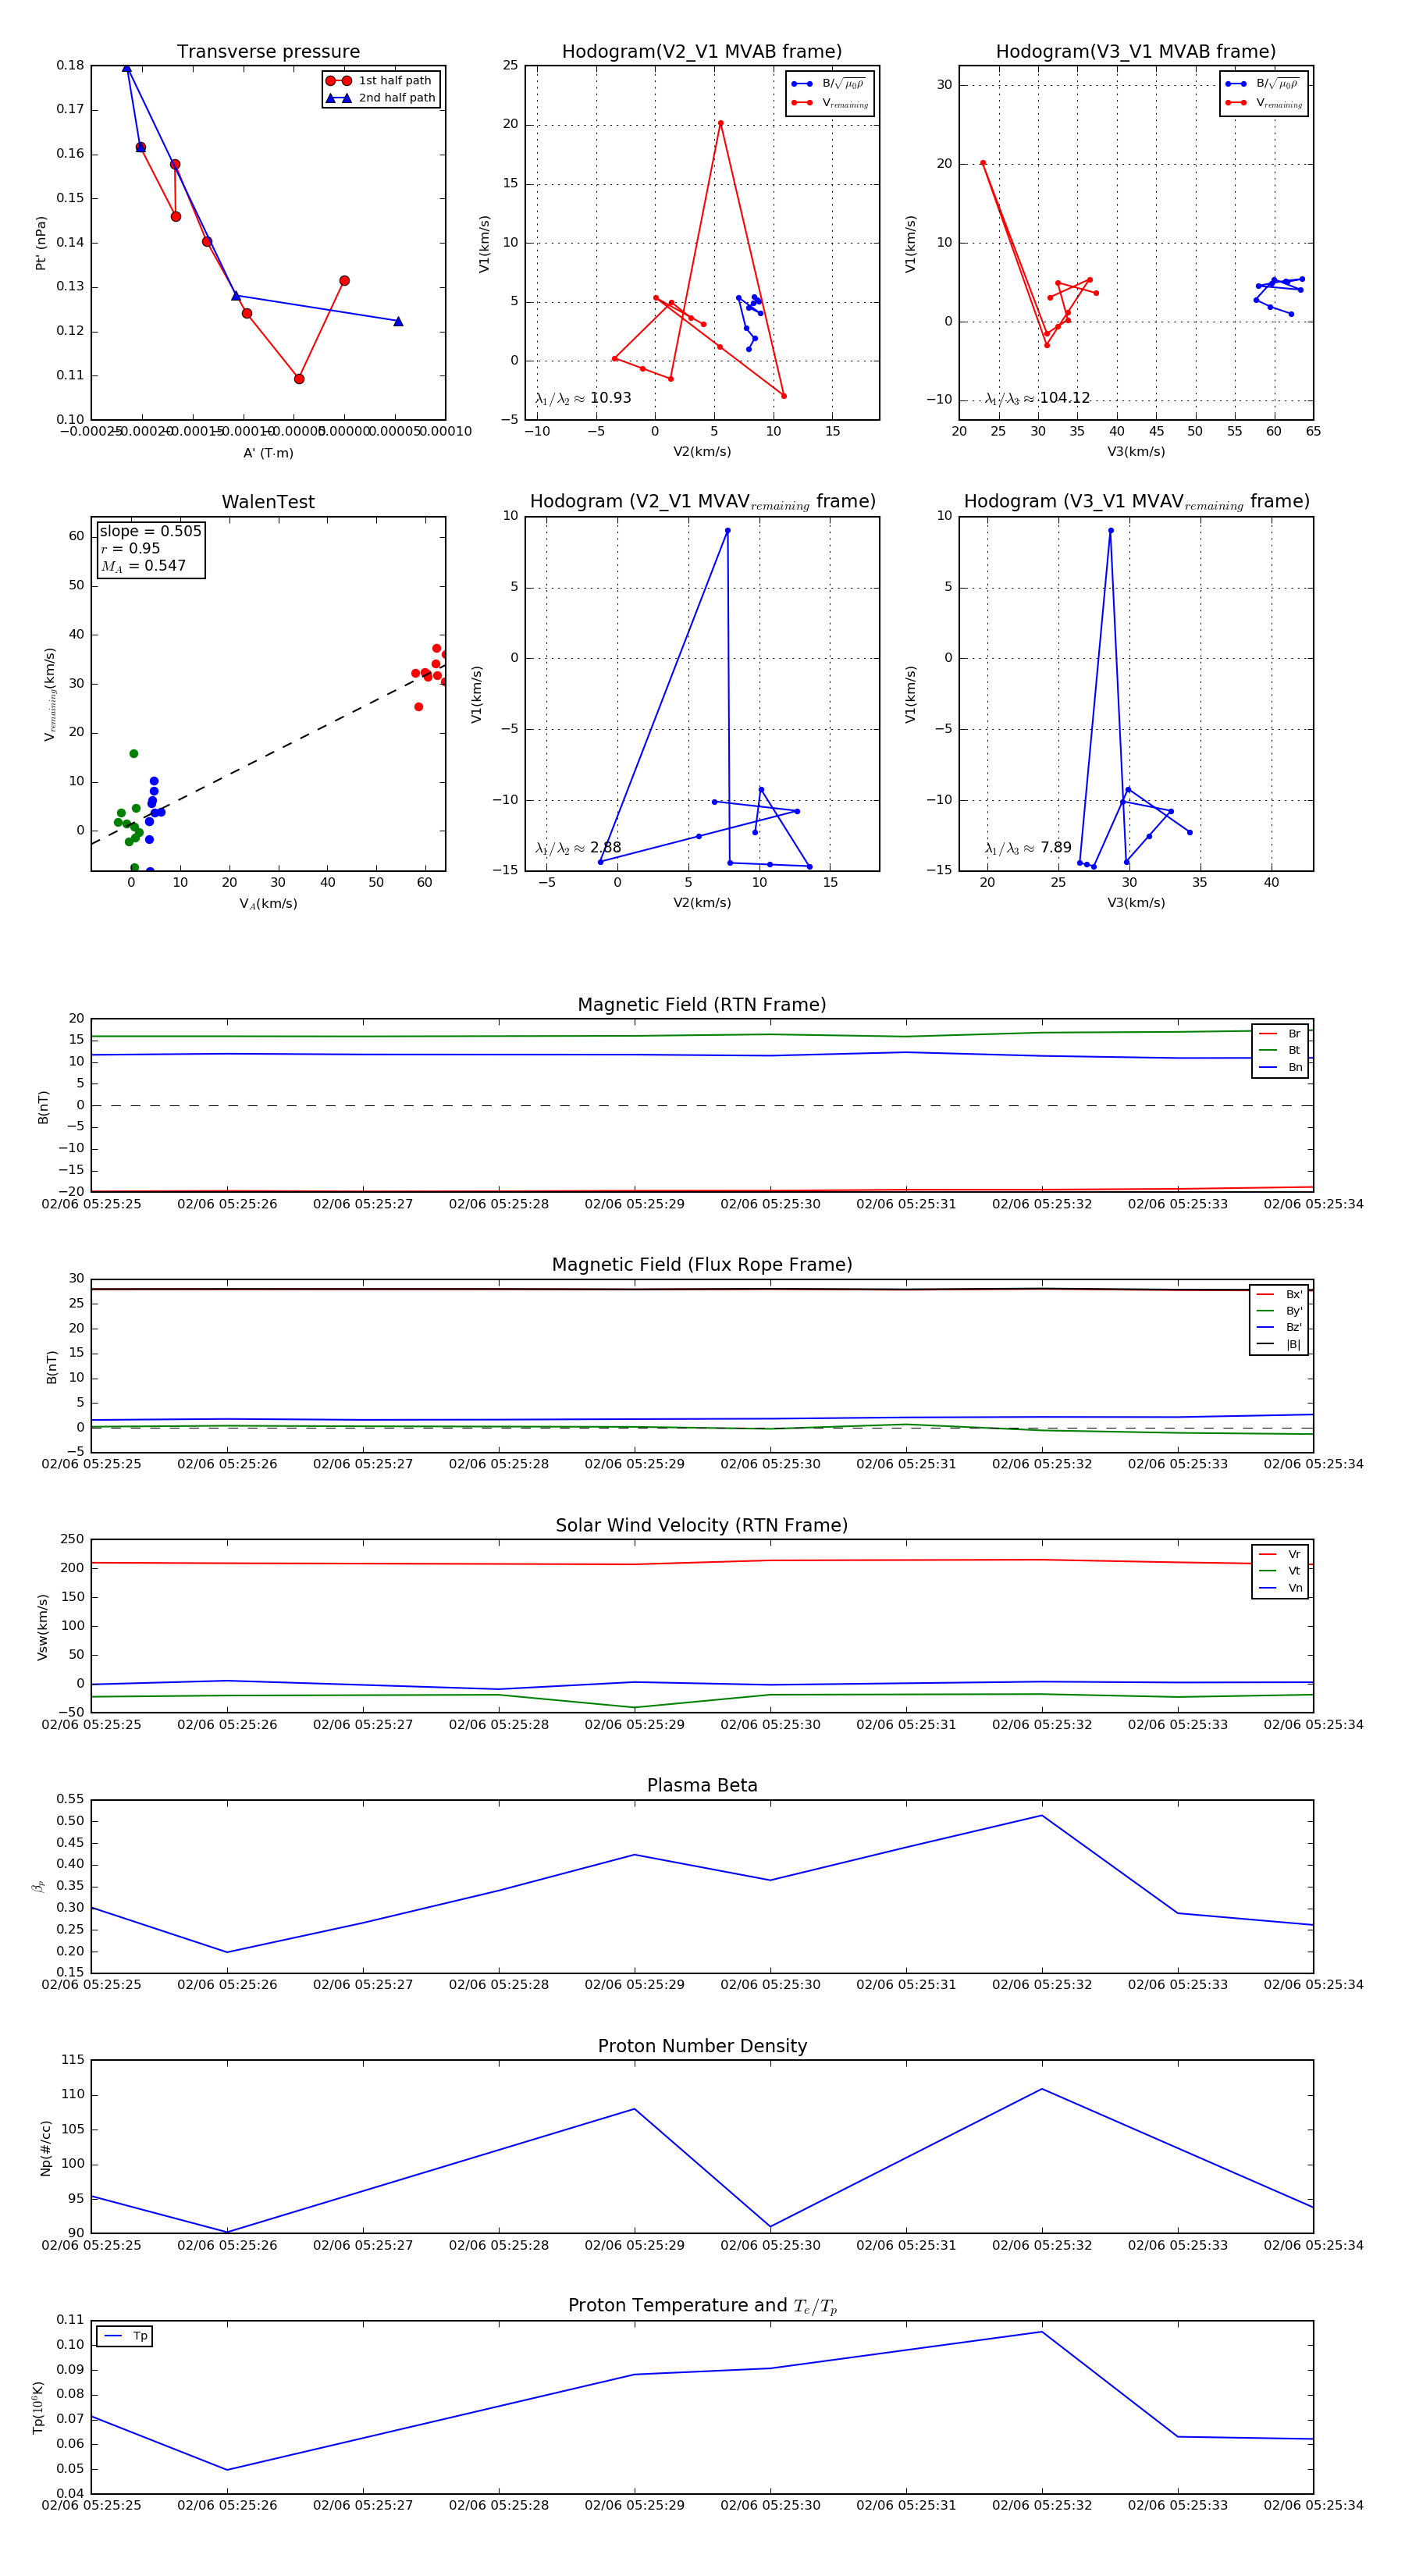1405x2576 pixels.
Task: Click the "Bx'" legend entry
Action: [1279, 1294]
